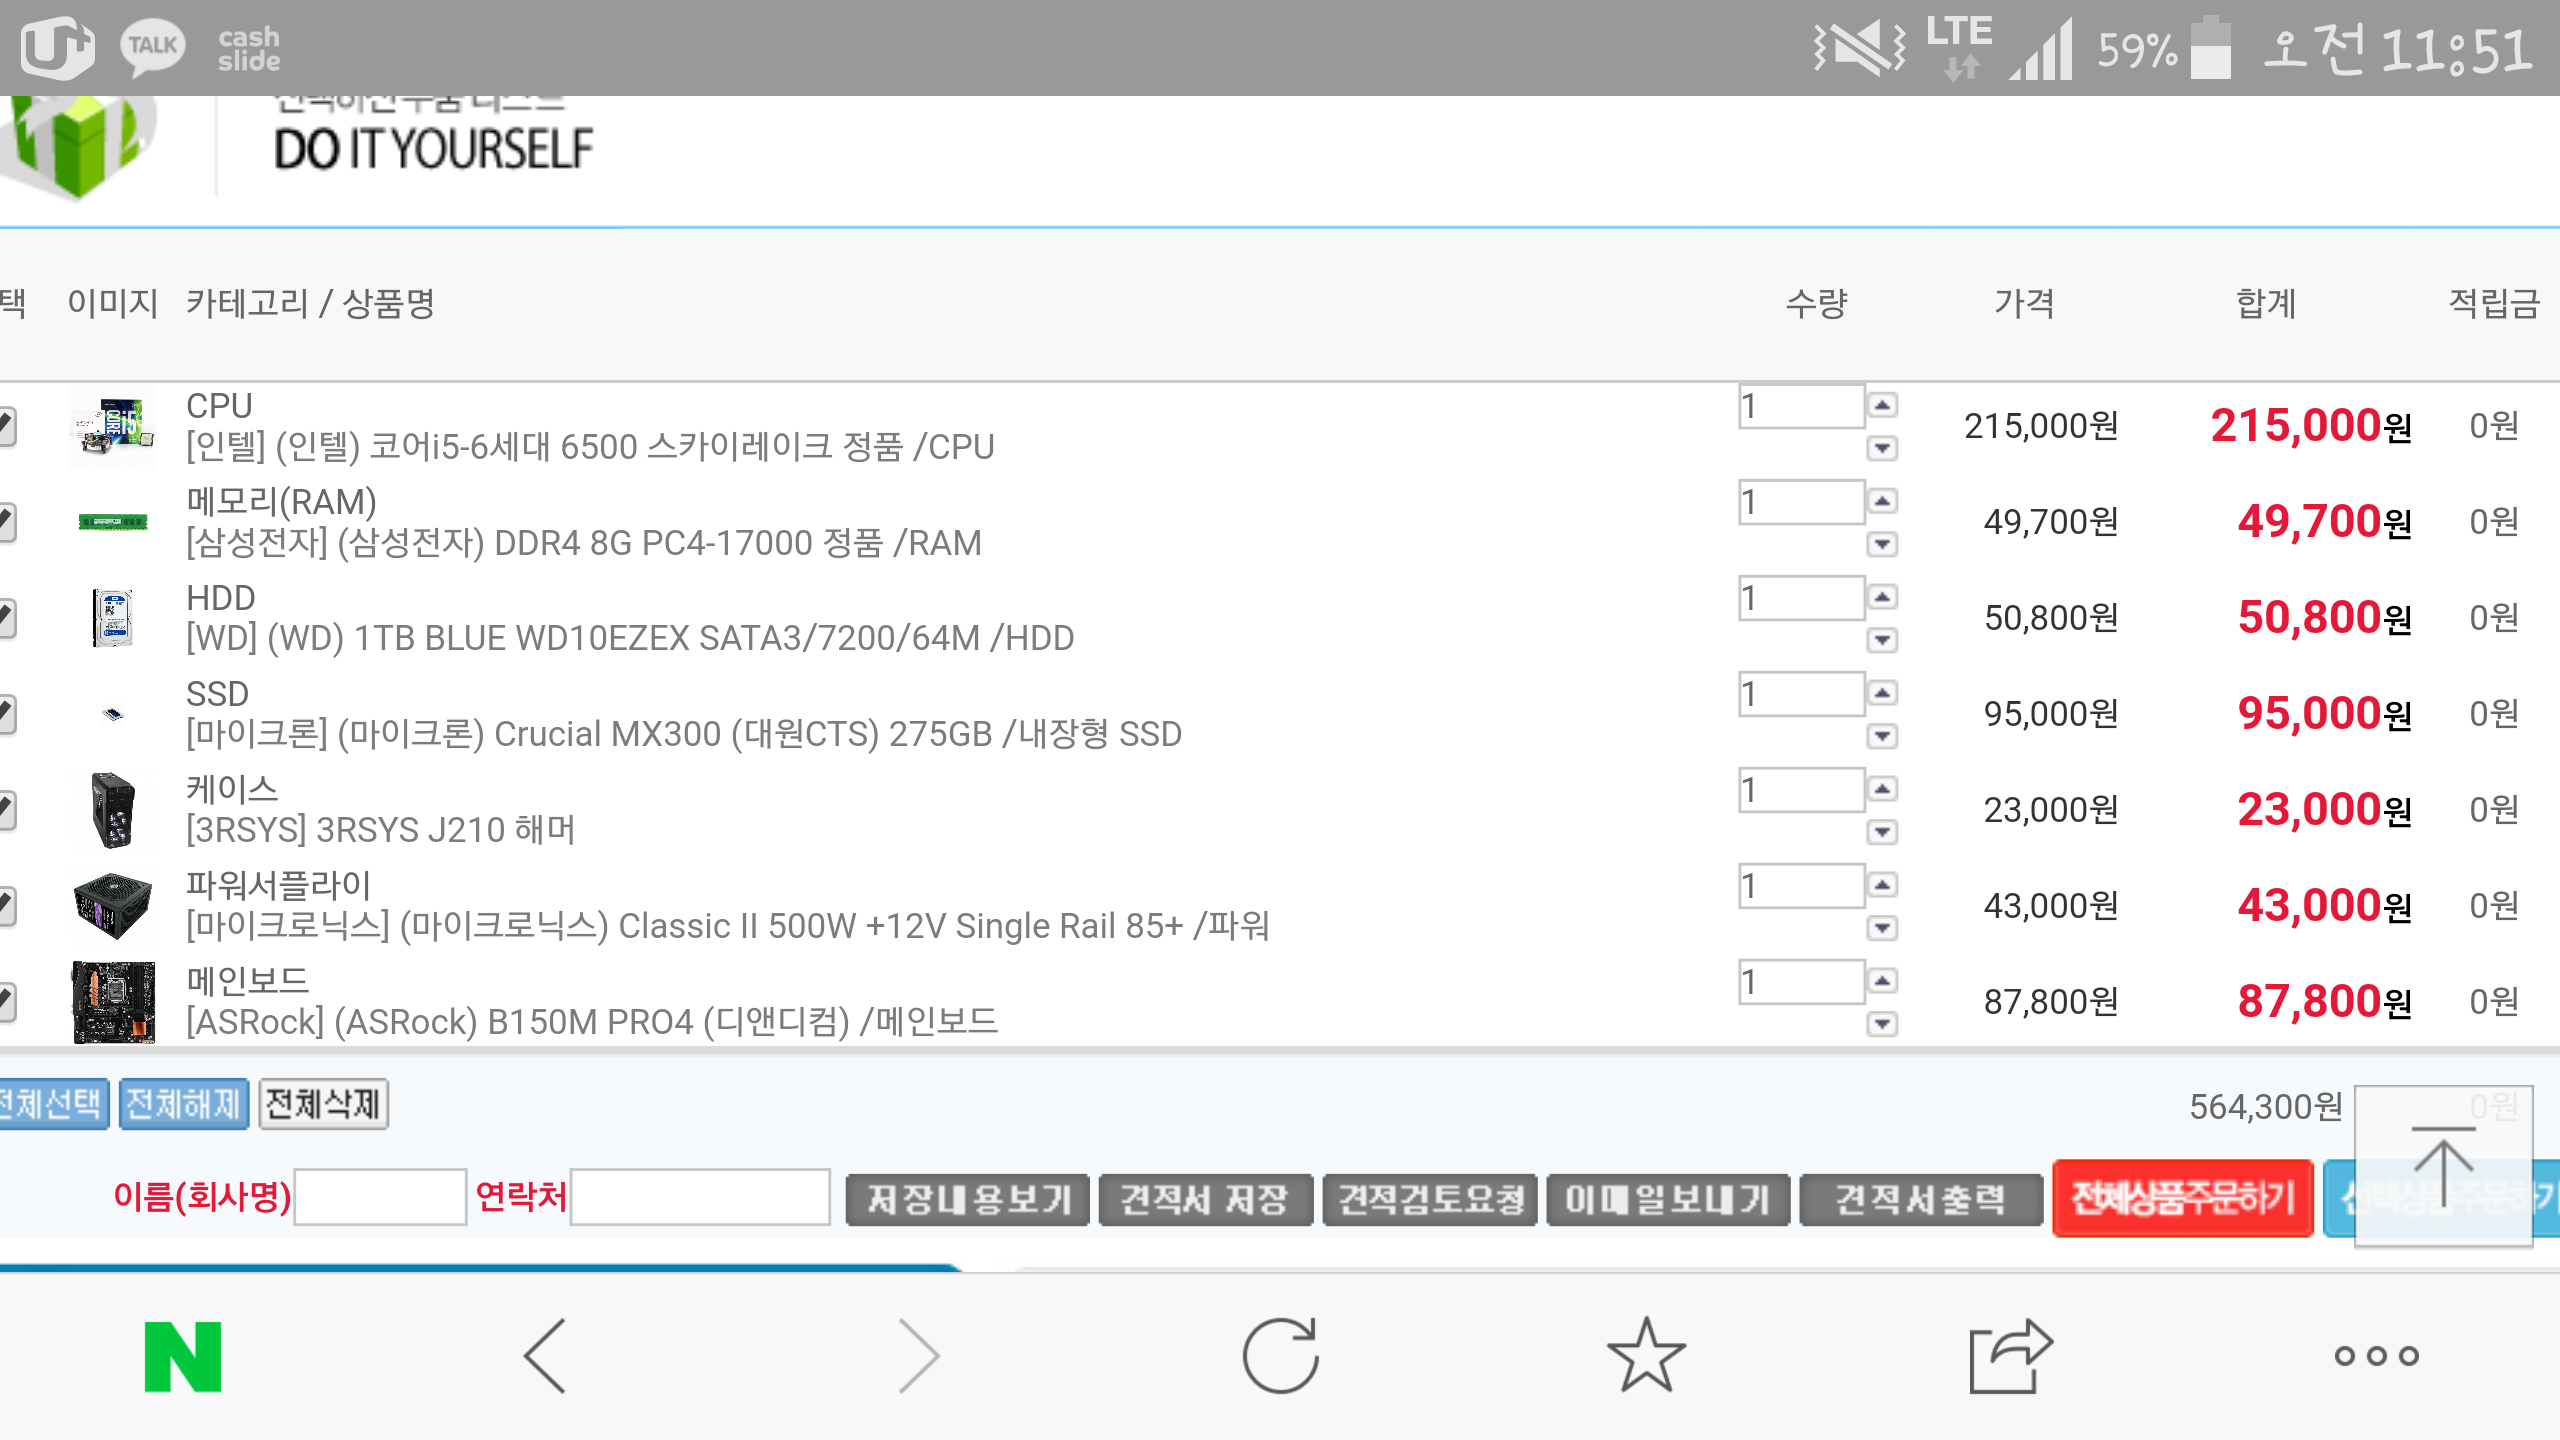Click the 전체해제 button
Viewport: 2560px width, 1440px height.
183,1104
